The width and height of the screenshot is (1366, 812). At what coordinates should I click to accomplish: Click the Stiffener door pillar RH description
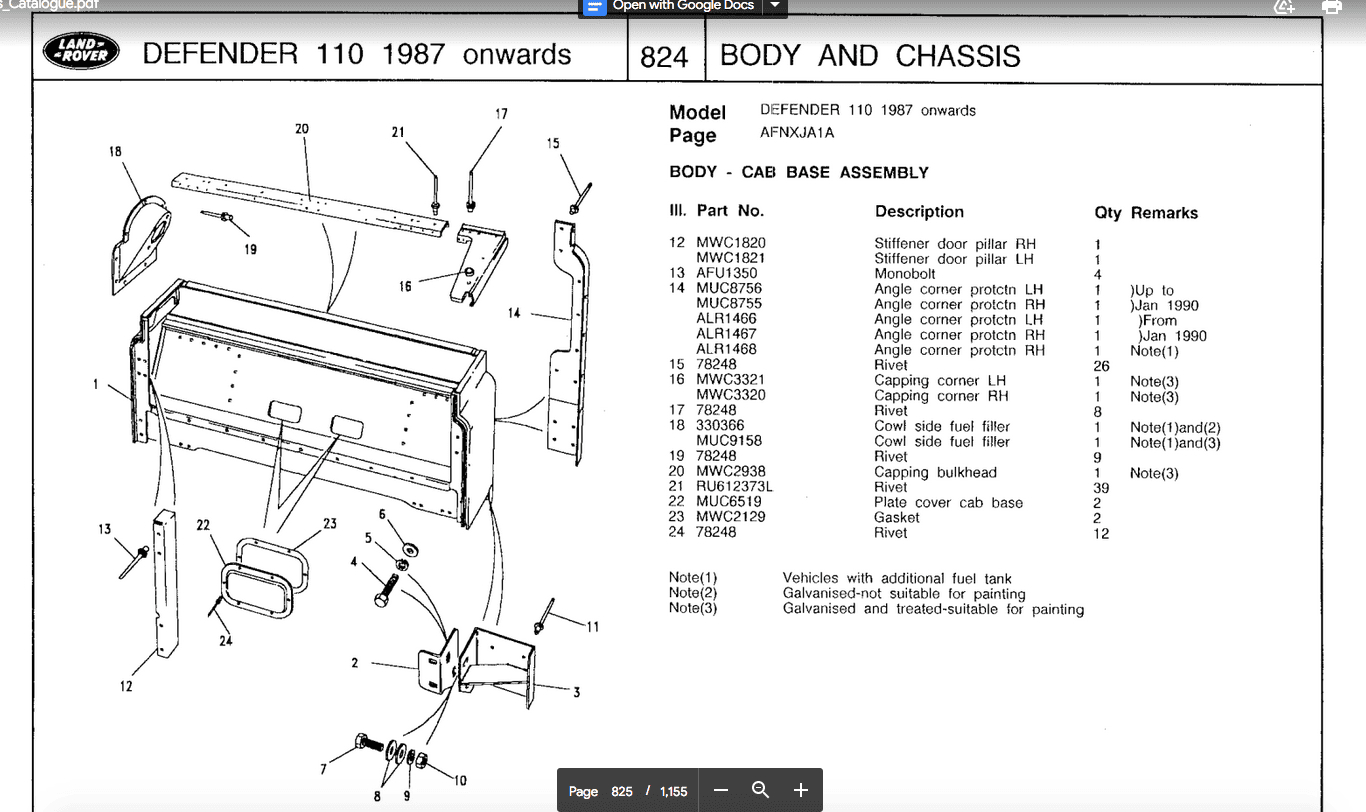coord(955,244)
